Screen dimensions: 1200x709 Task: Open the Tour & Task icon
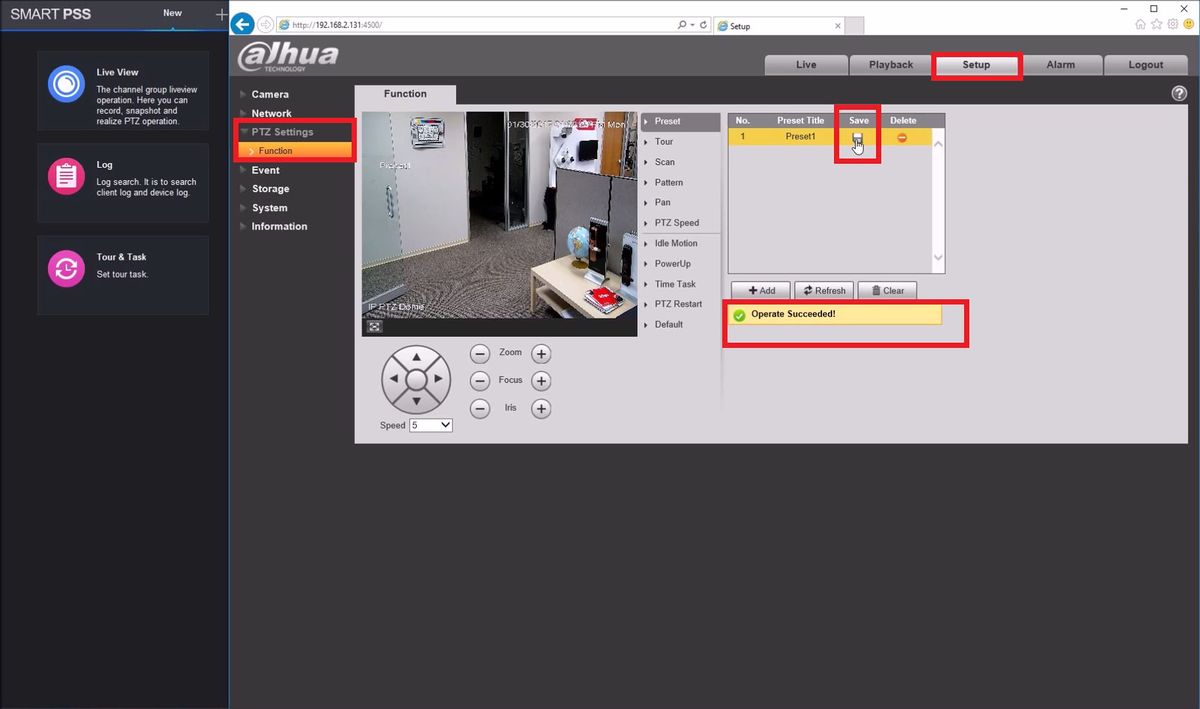[66, 268]
